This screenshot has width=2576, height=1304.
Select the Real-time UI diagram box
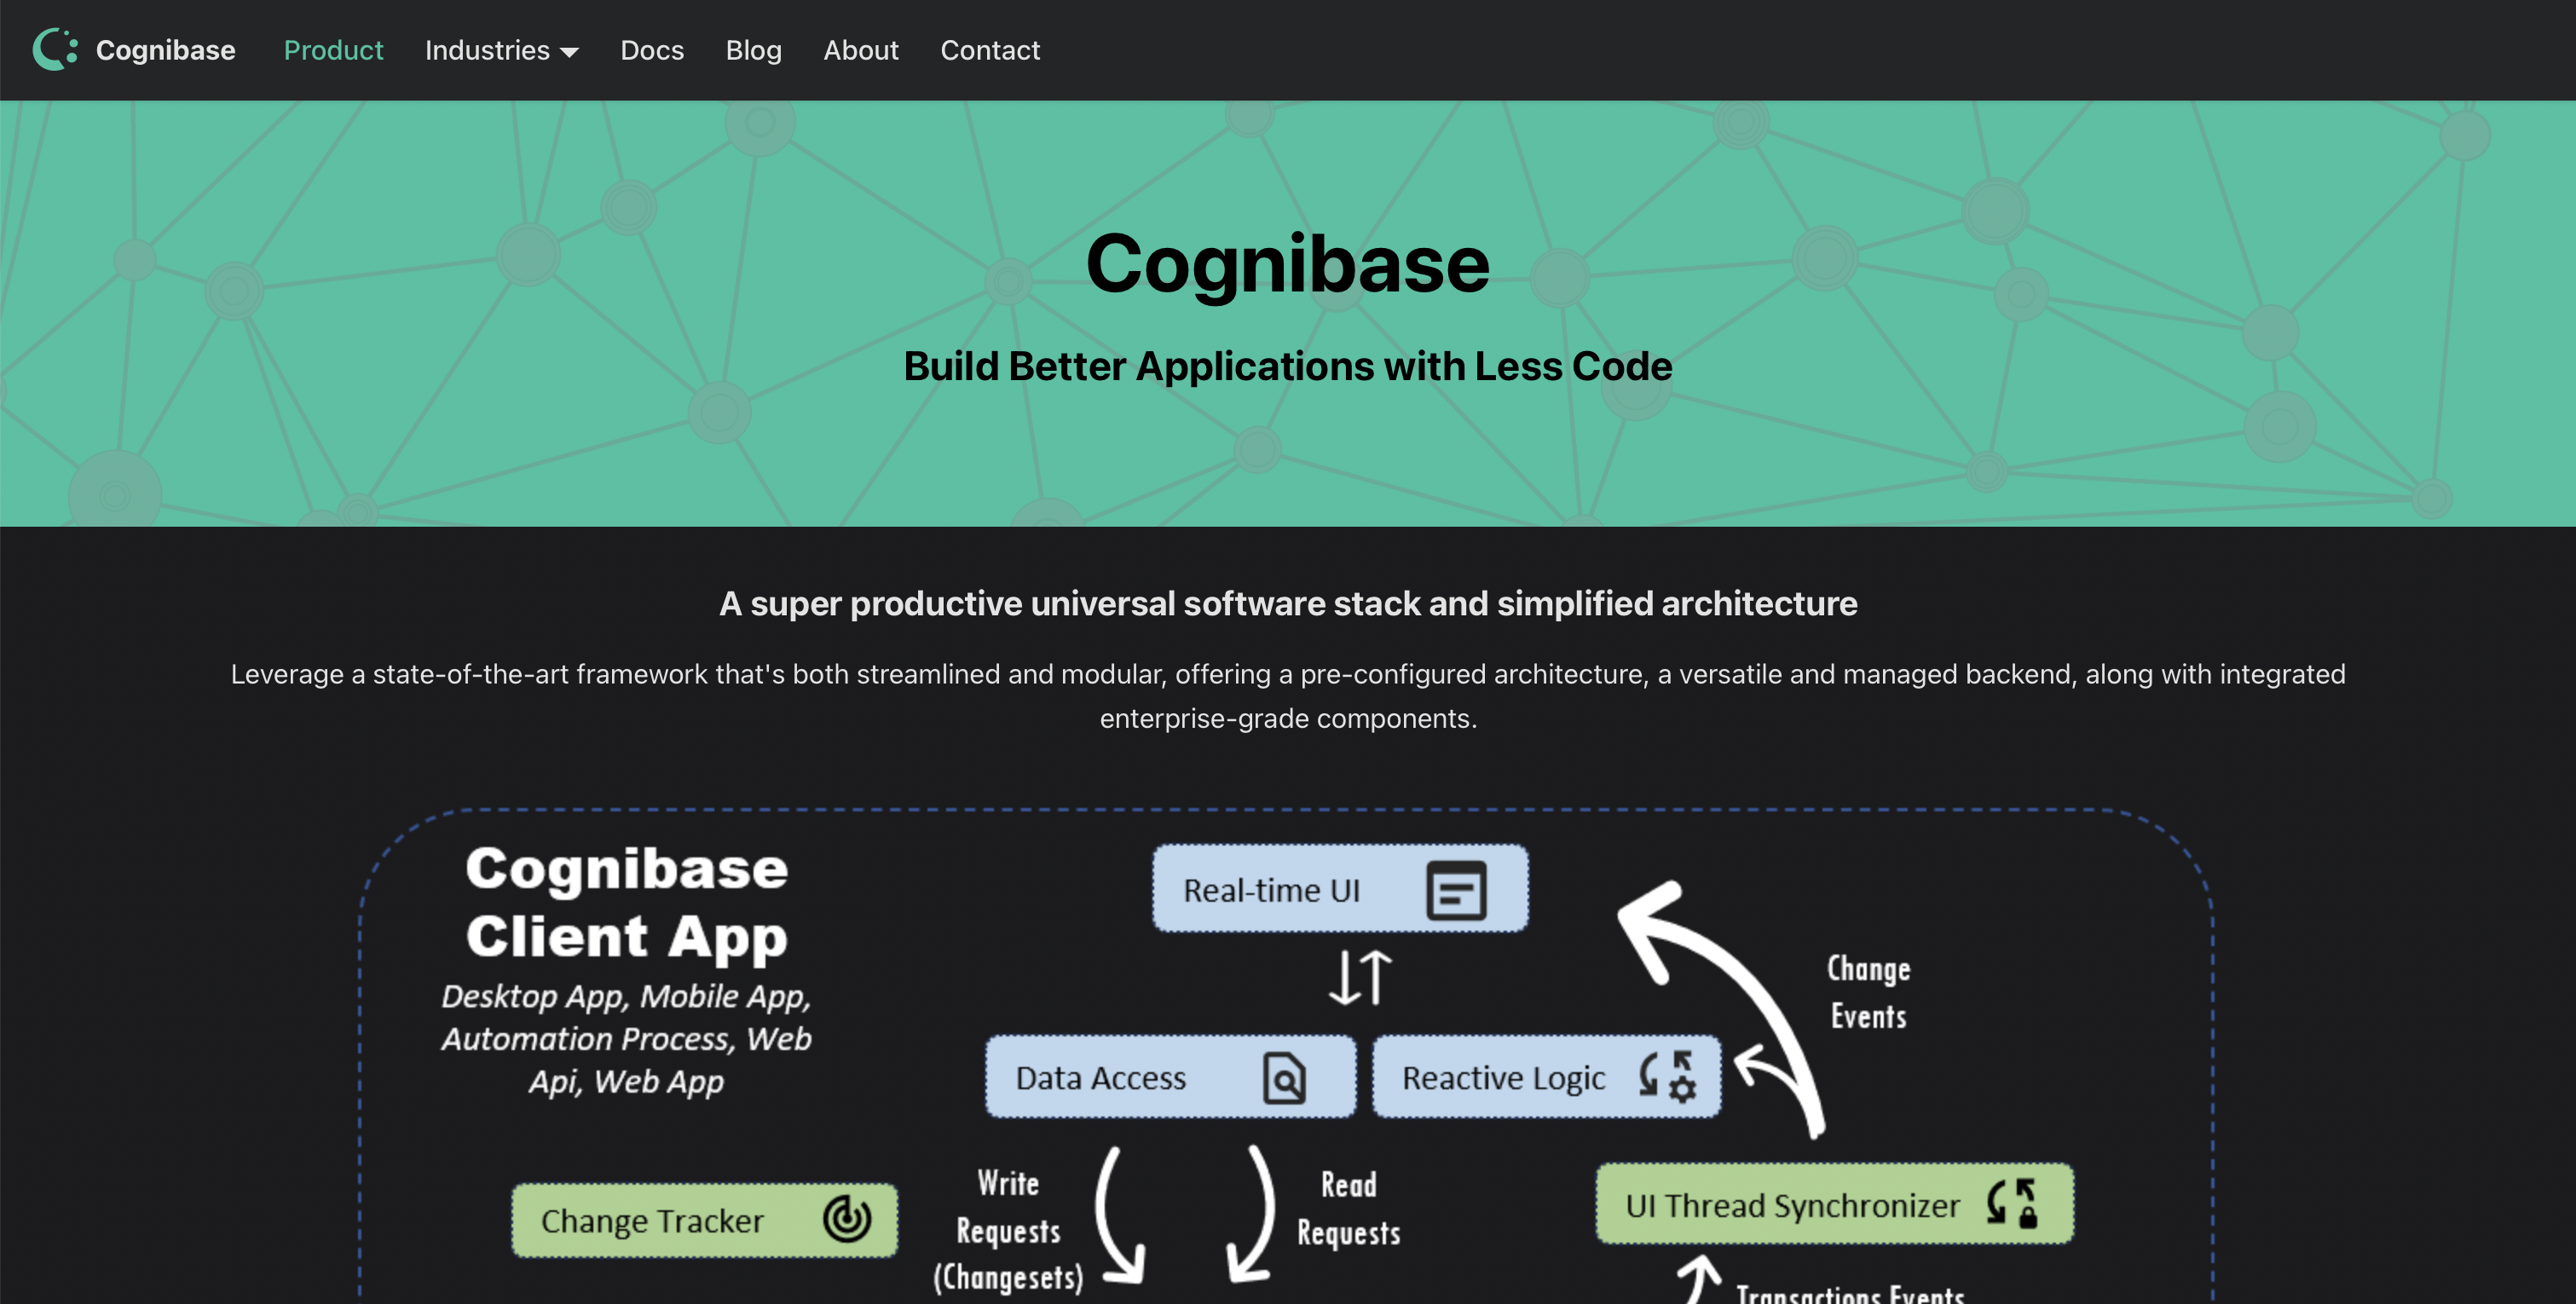coord(1340,889)
